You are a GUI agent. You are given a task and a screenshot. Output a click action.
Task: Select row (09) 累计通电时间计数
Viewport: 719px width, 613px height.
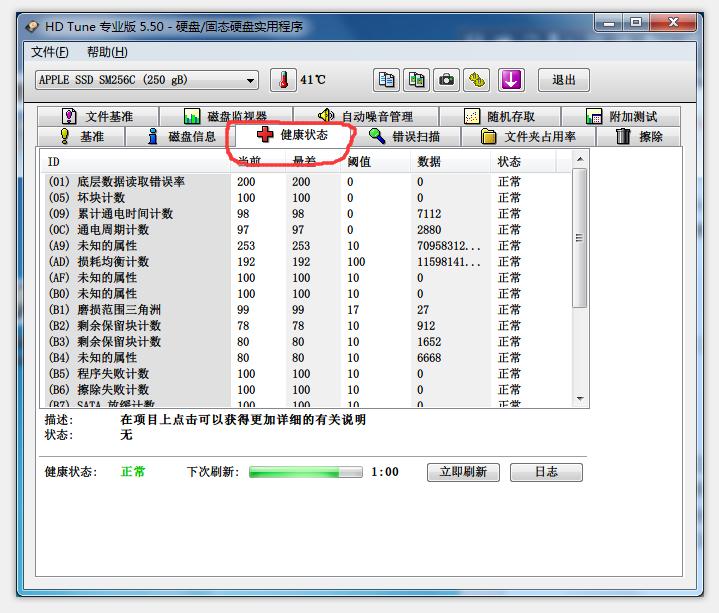point(307,214)
